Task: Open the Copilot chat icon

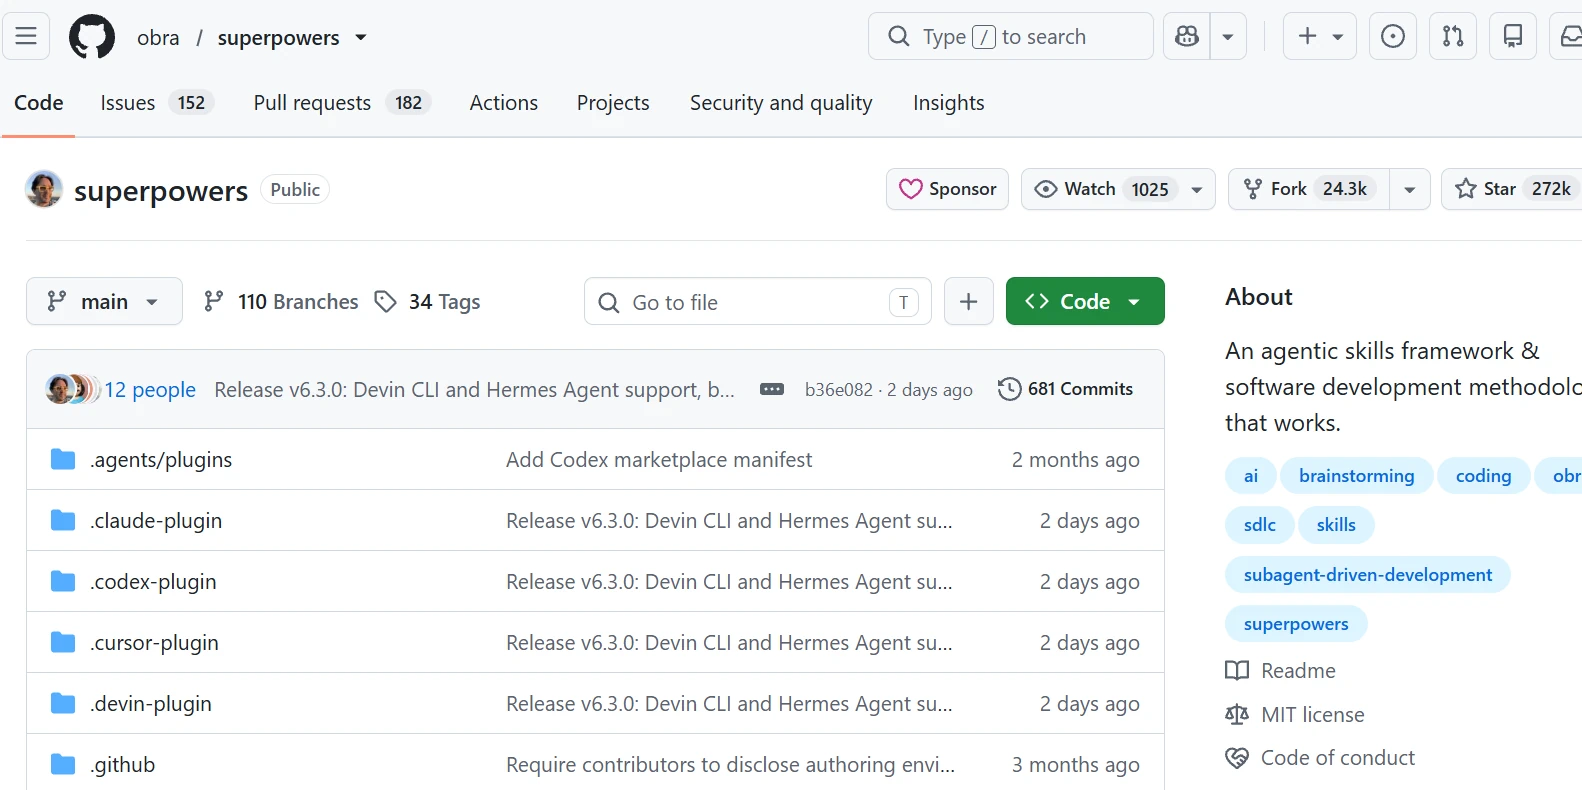Action: (1187, 37)
